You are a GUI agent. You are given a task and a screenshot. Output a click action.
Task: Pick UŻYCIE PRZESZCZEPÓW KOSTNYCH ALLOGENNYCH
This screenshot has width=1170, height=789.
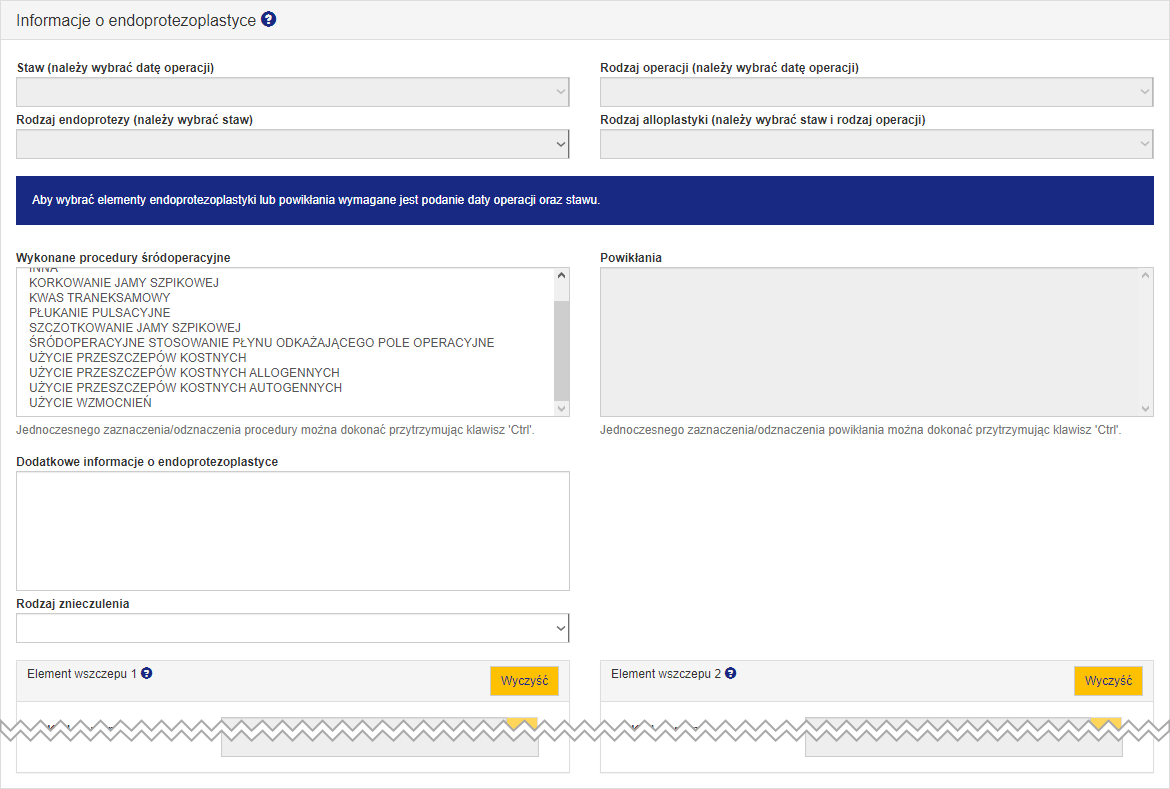(184, 373)
